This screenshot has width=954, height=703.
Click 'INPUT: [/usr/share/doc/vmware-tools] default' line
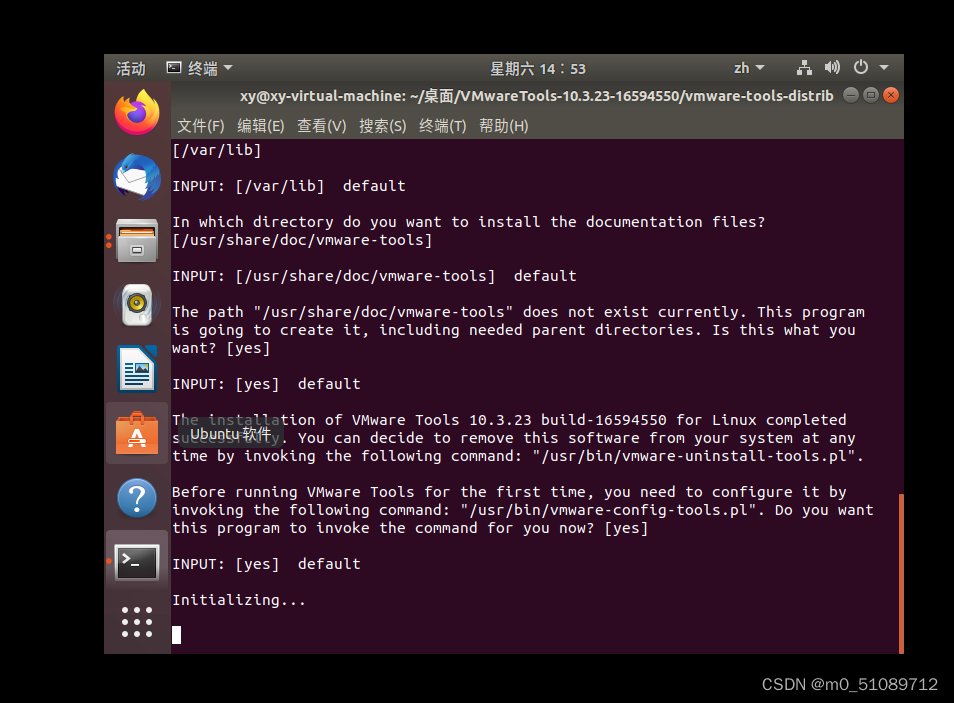pos(374,276)
